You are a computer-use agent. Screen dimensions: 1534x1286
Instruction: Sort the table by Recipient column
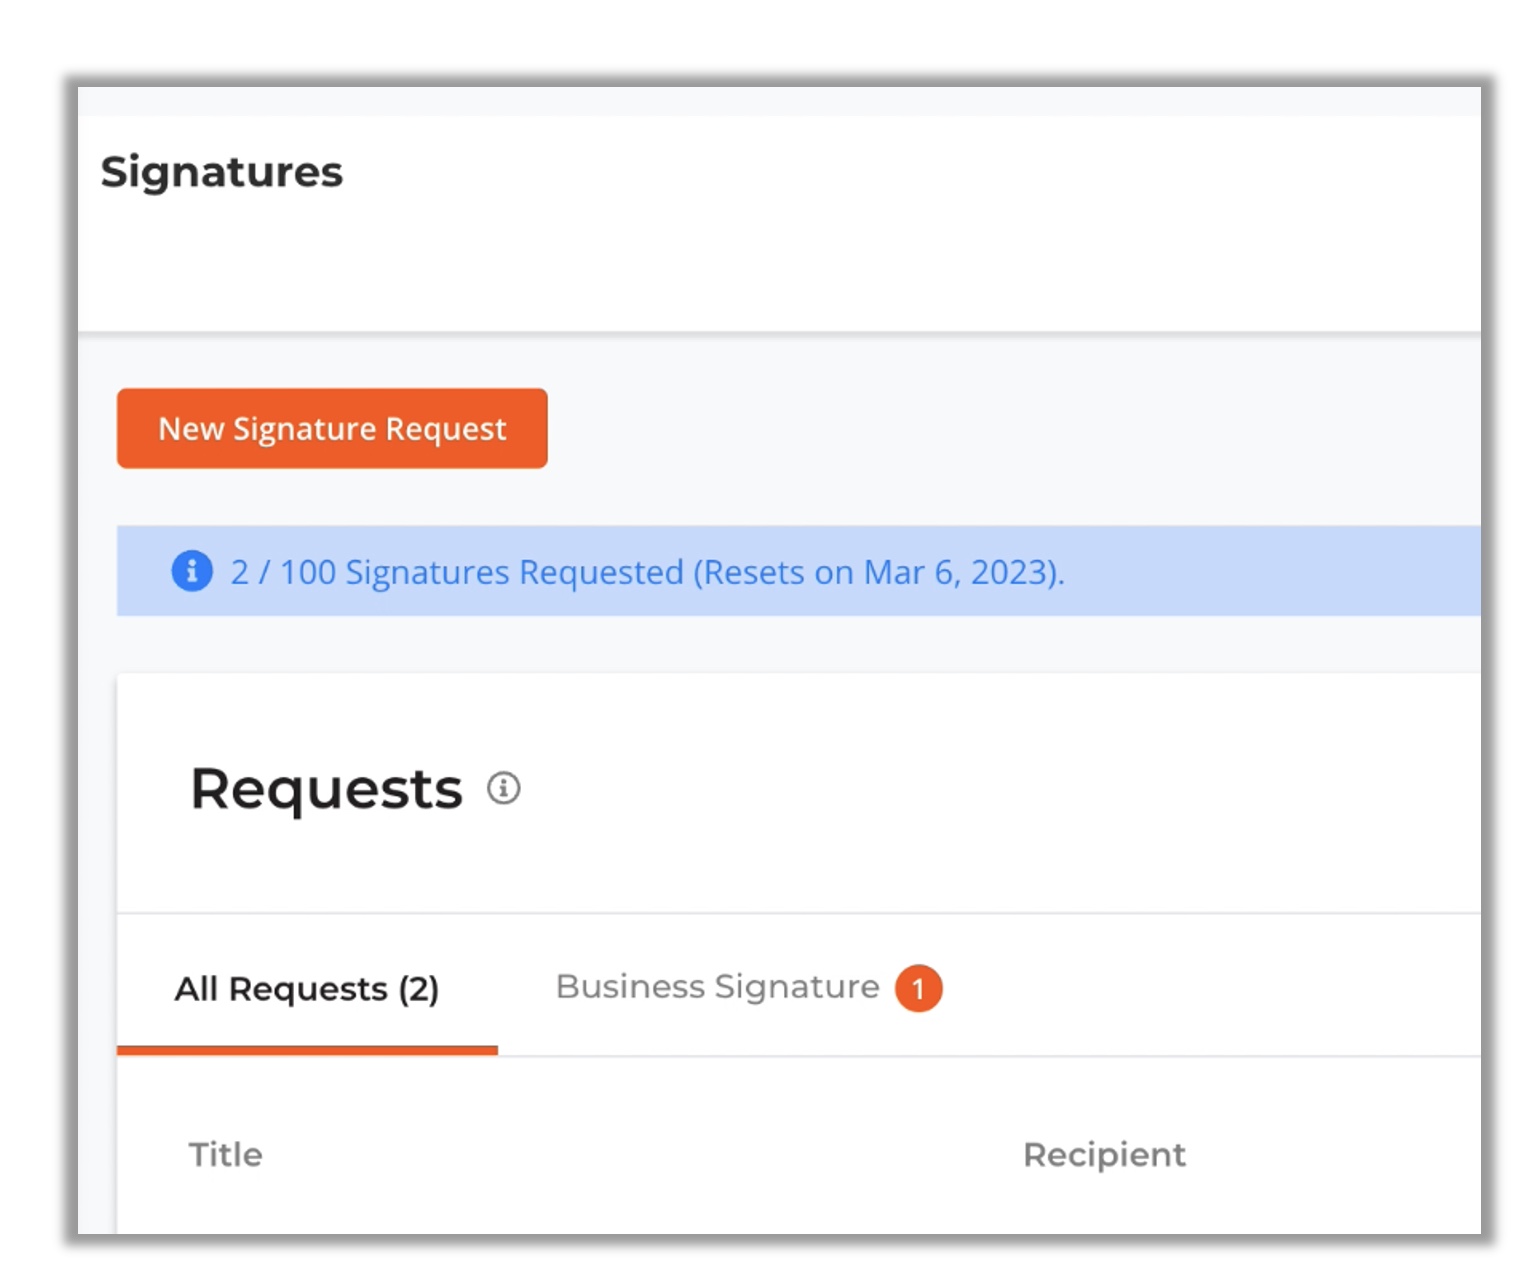[1104, 1154]
